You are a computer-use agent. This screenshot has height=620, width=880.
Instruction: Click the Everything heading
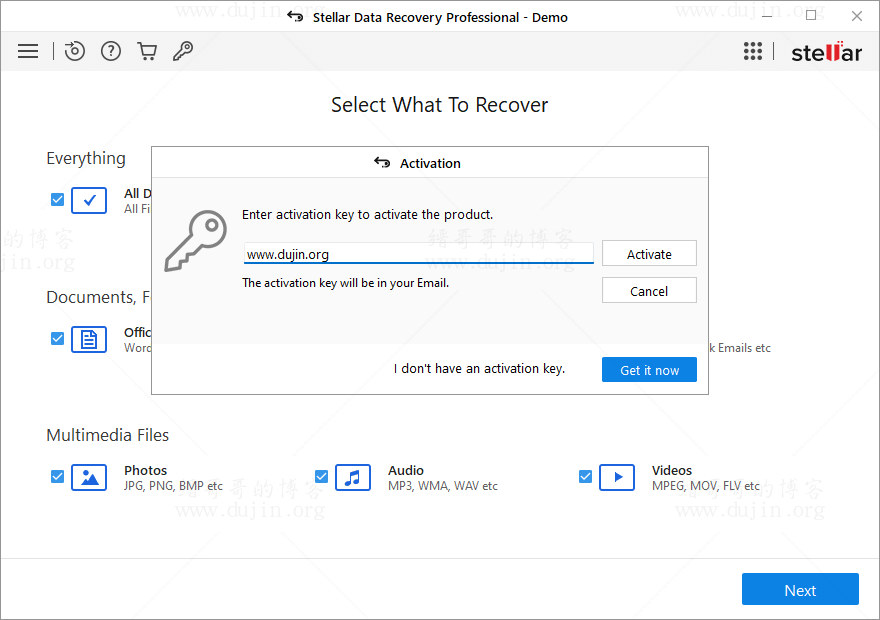tap(86, 159)
